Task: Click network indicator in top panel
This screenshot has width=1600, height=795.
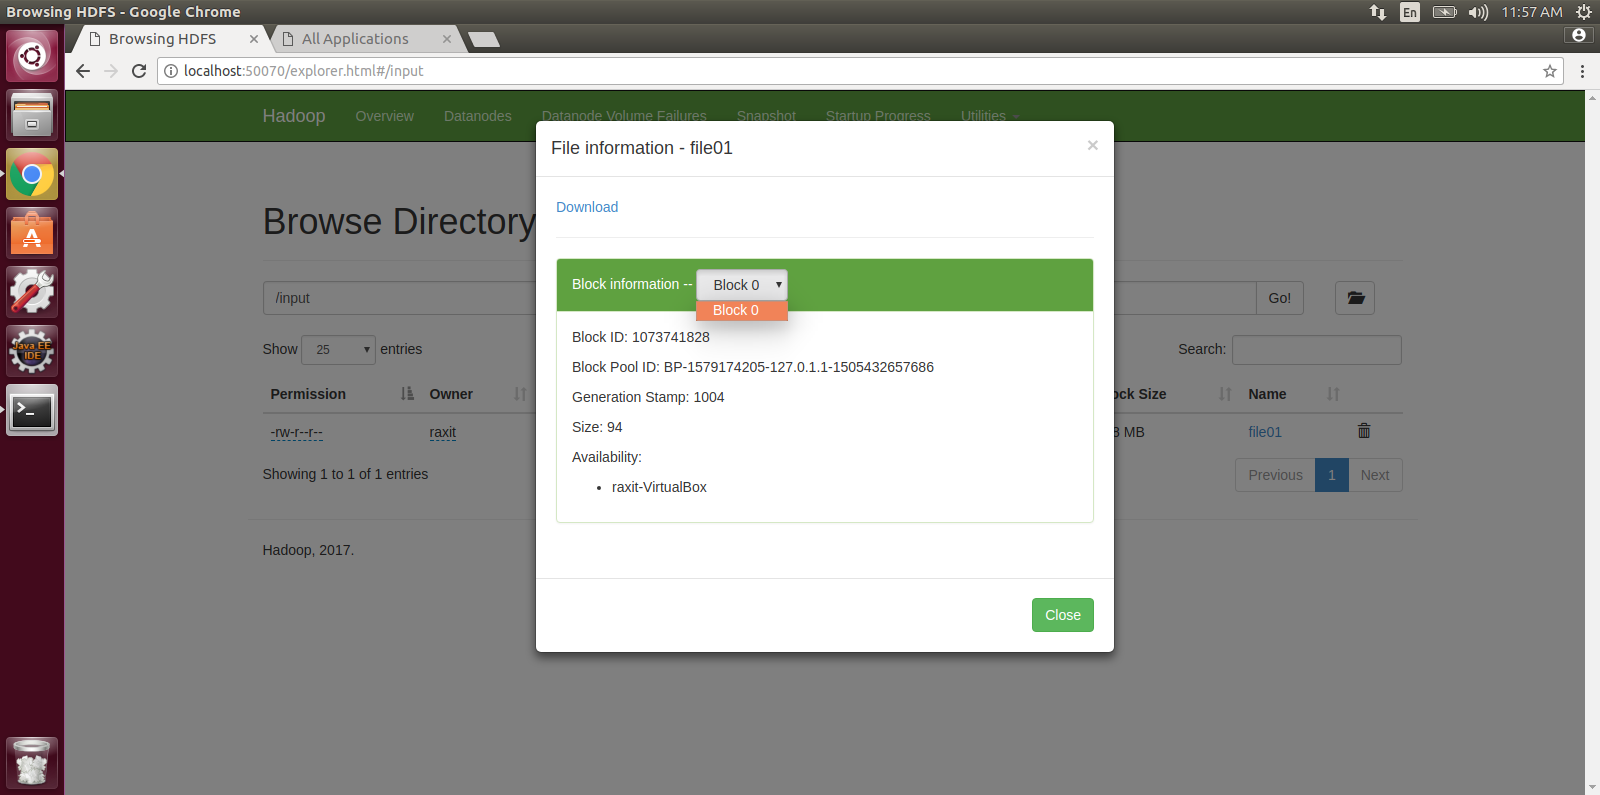Action: click(x=1378, y=12)
